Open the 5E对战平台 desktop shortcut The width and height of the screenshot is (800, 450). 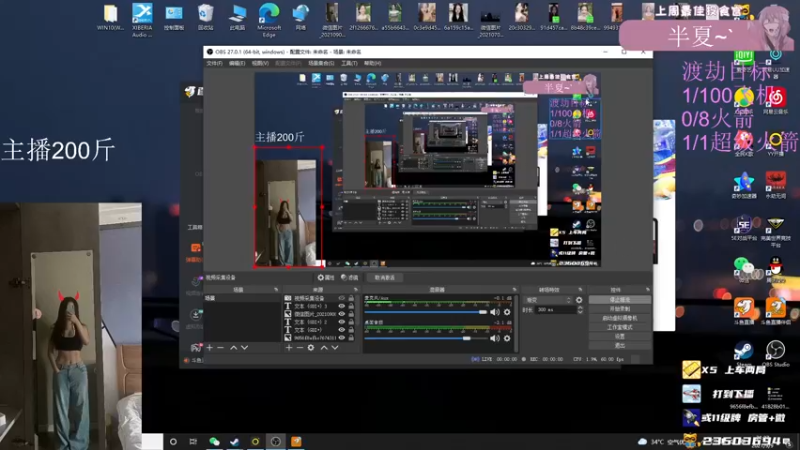(743, 228)
